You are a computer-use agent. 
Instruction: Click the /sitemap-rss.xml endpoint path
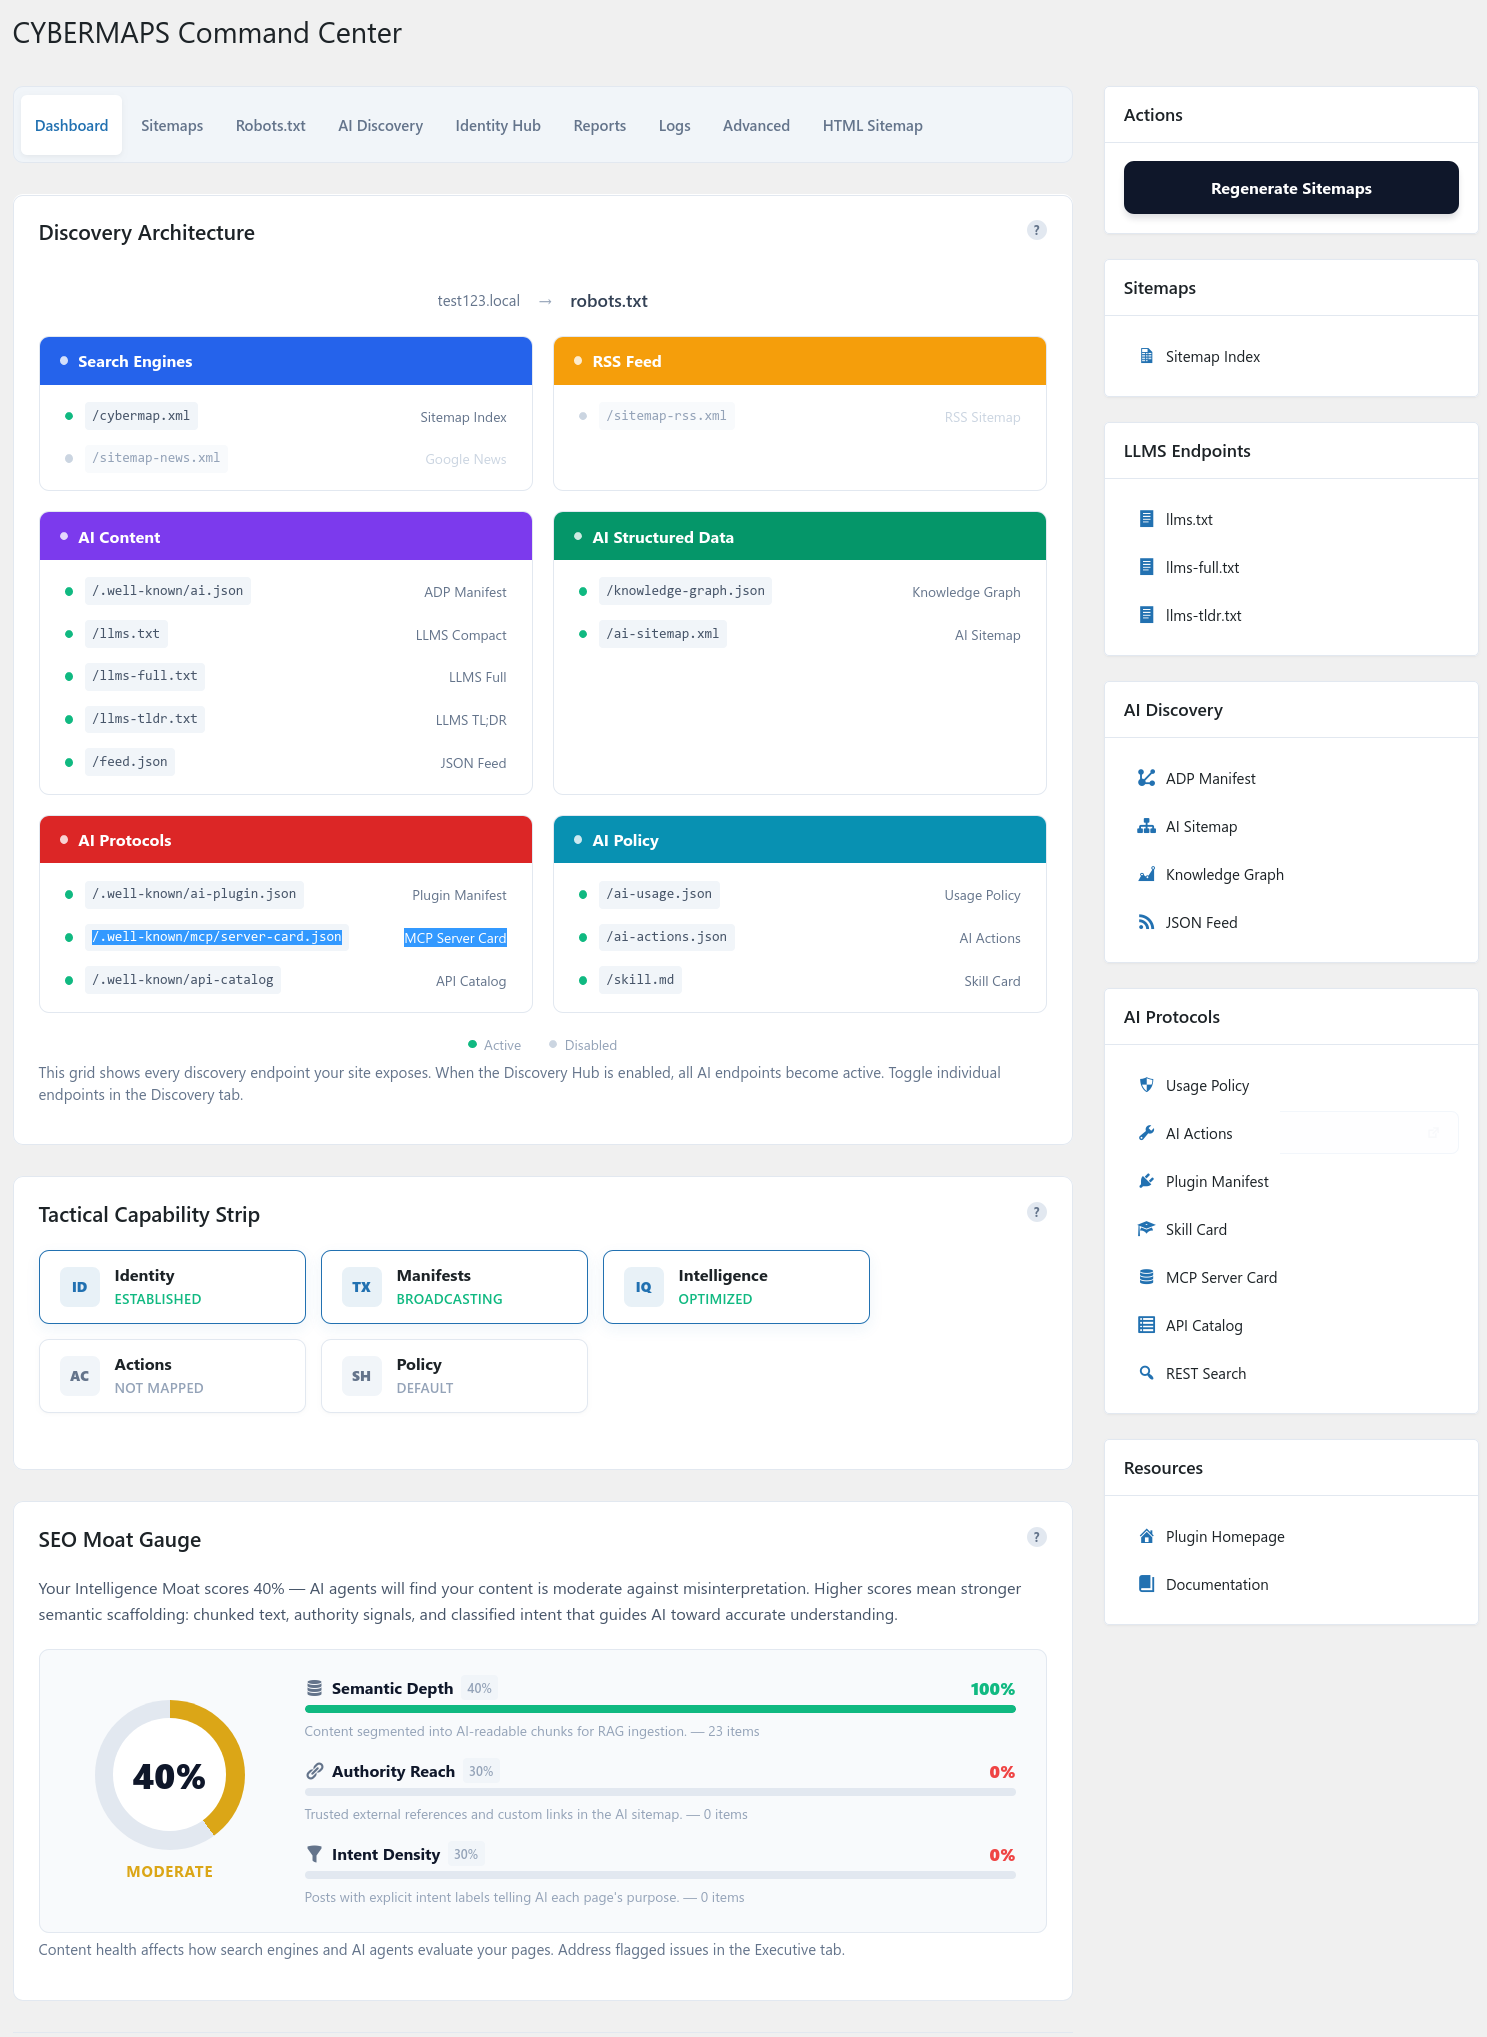[x=667, y=416]
